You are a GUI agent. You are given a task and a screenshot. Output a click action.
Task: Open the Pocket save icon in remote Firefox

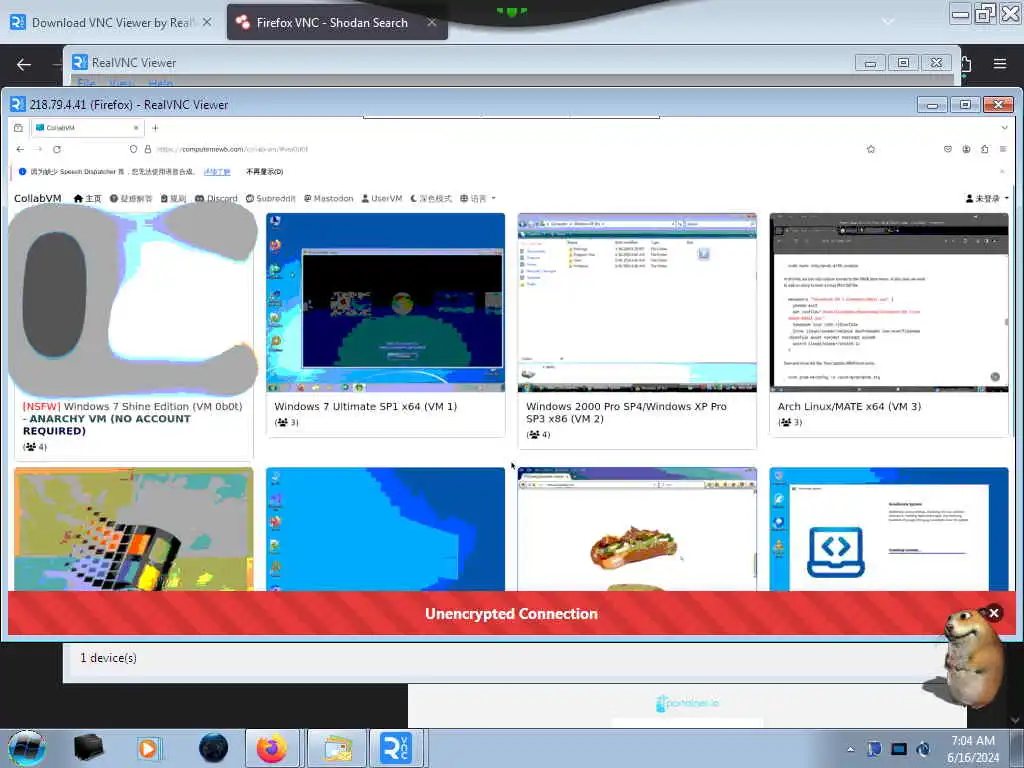coord(948,150)
